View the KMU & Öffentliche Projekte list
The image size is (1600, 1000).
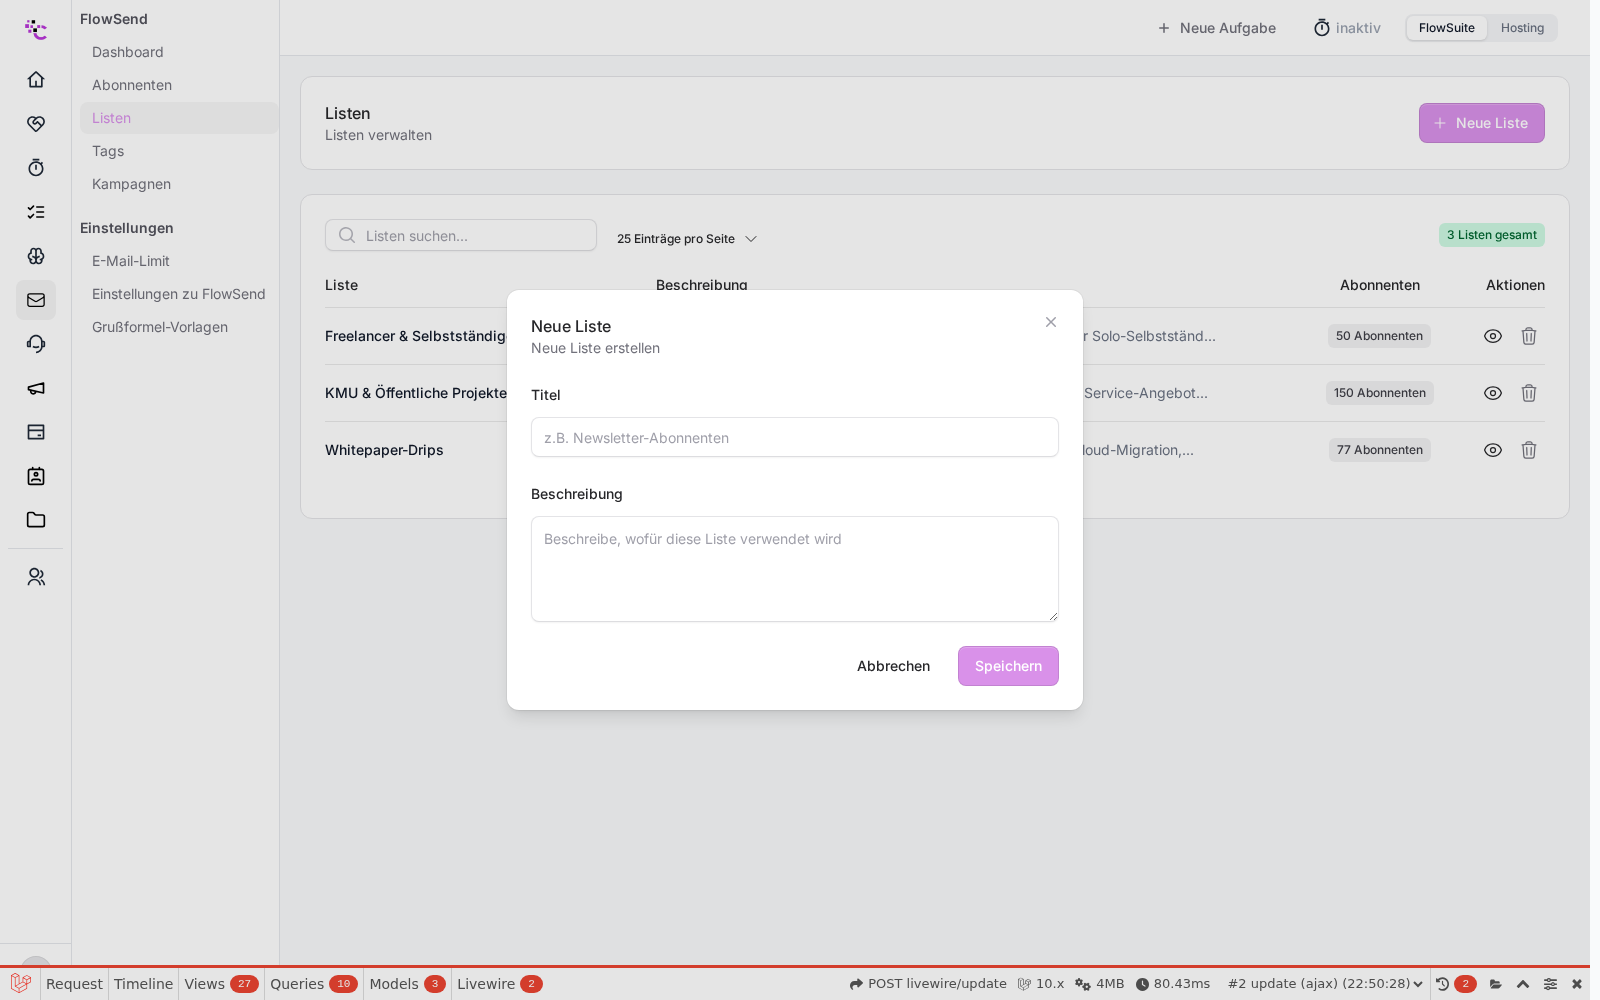pyautogui.click(x=1493, y=393)
